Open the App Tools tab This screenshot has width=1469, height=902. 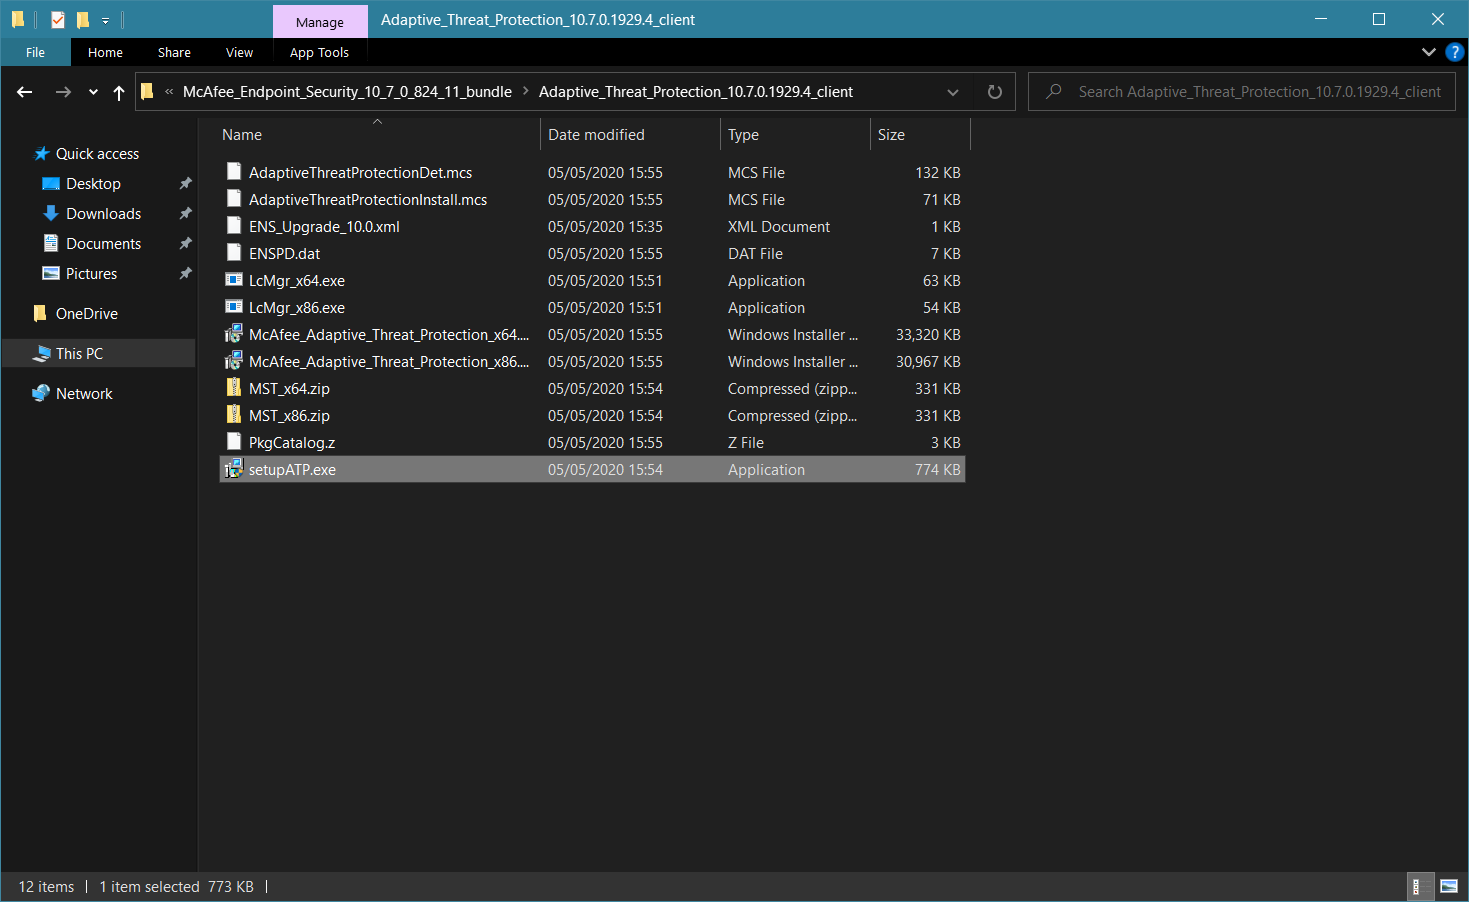tap(319, 52)
